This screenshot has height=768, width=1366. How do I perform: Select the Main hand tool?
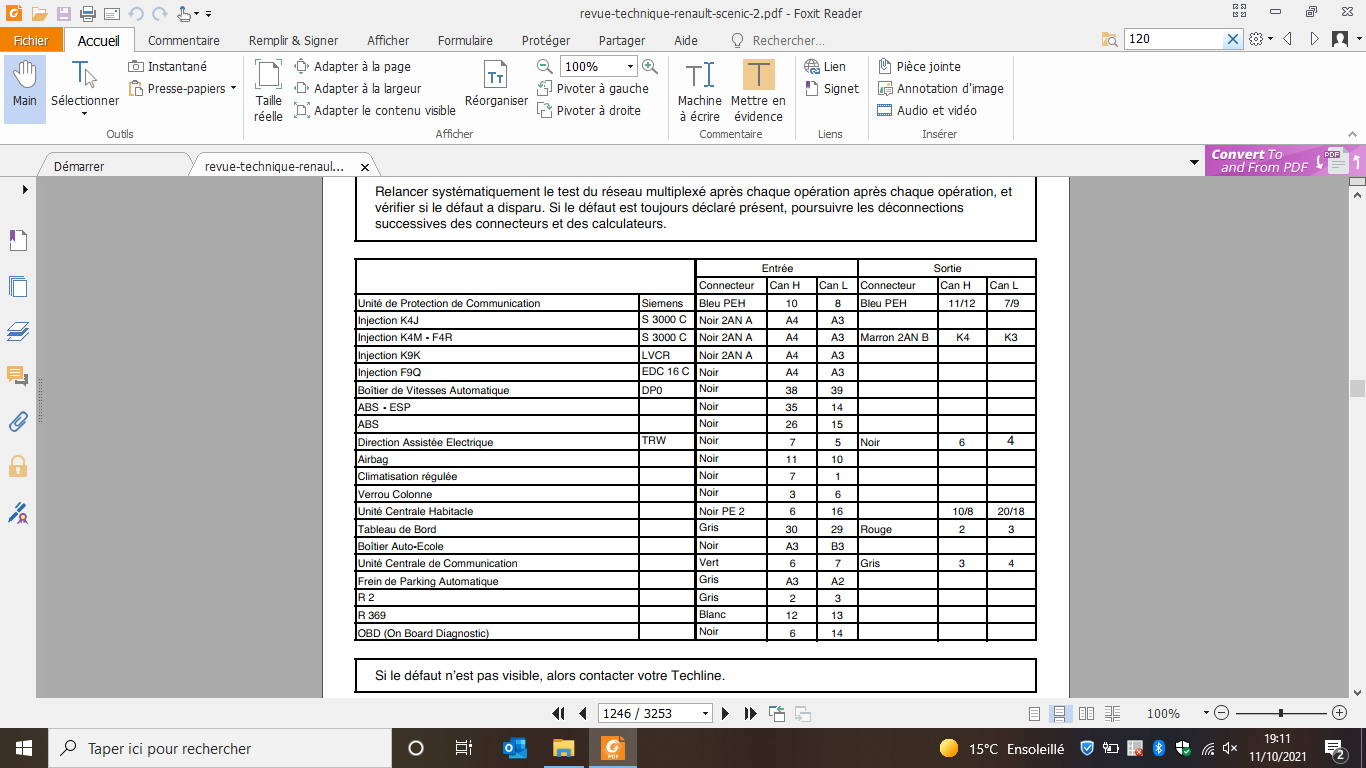click(25, 88)
